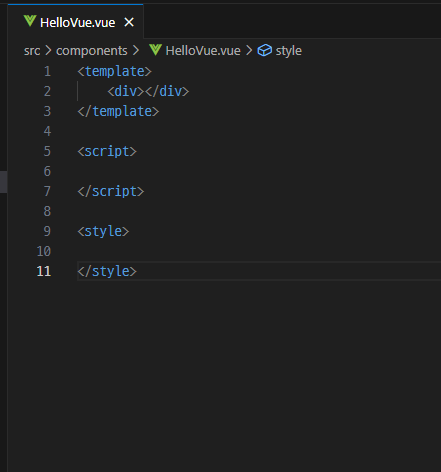
Task: Open the src breadcrumb segment
Action: pos(32,51)
